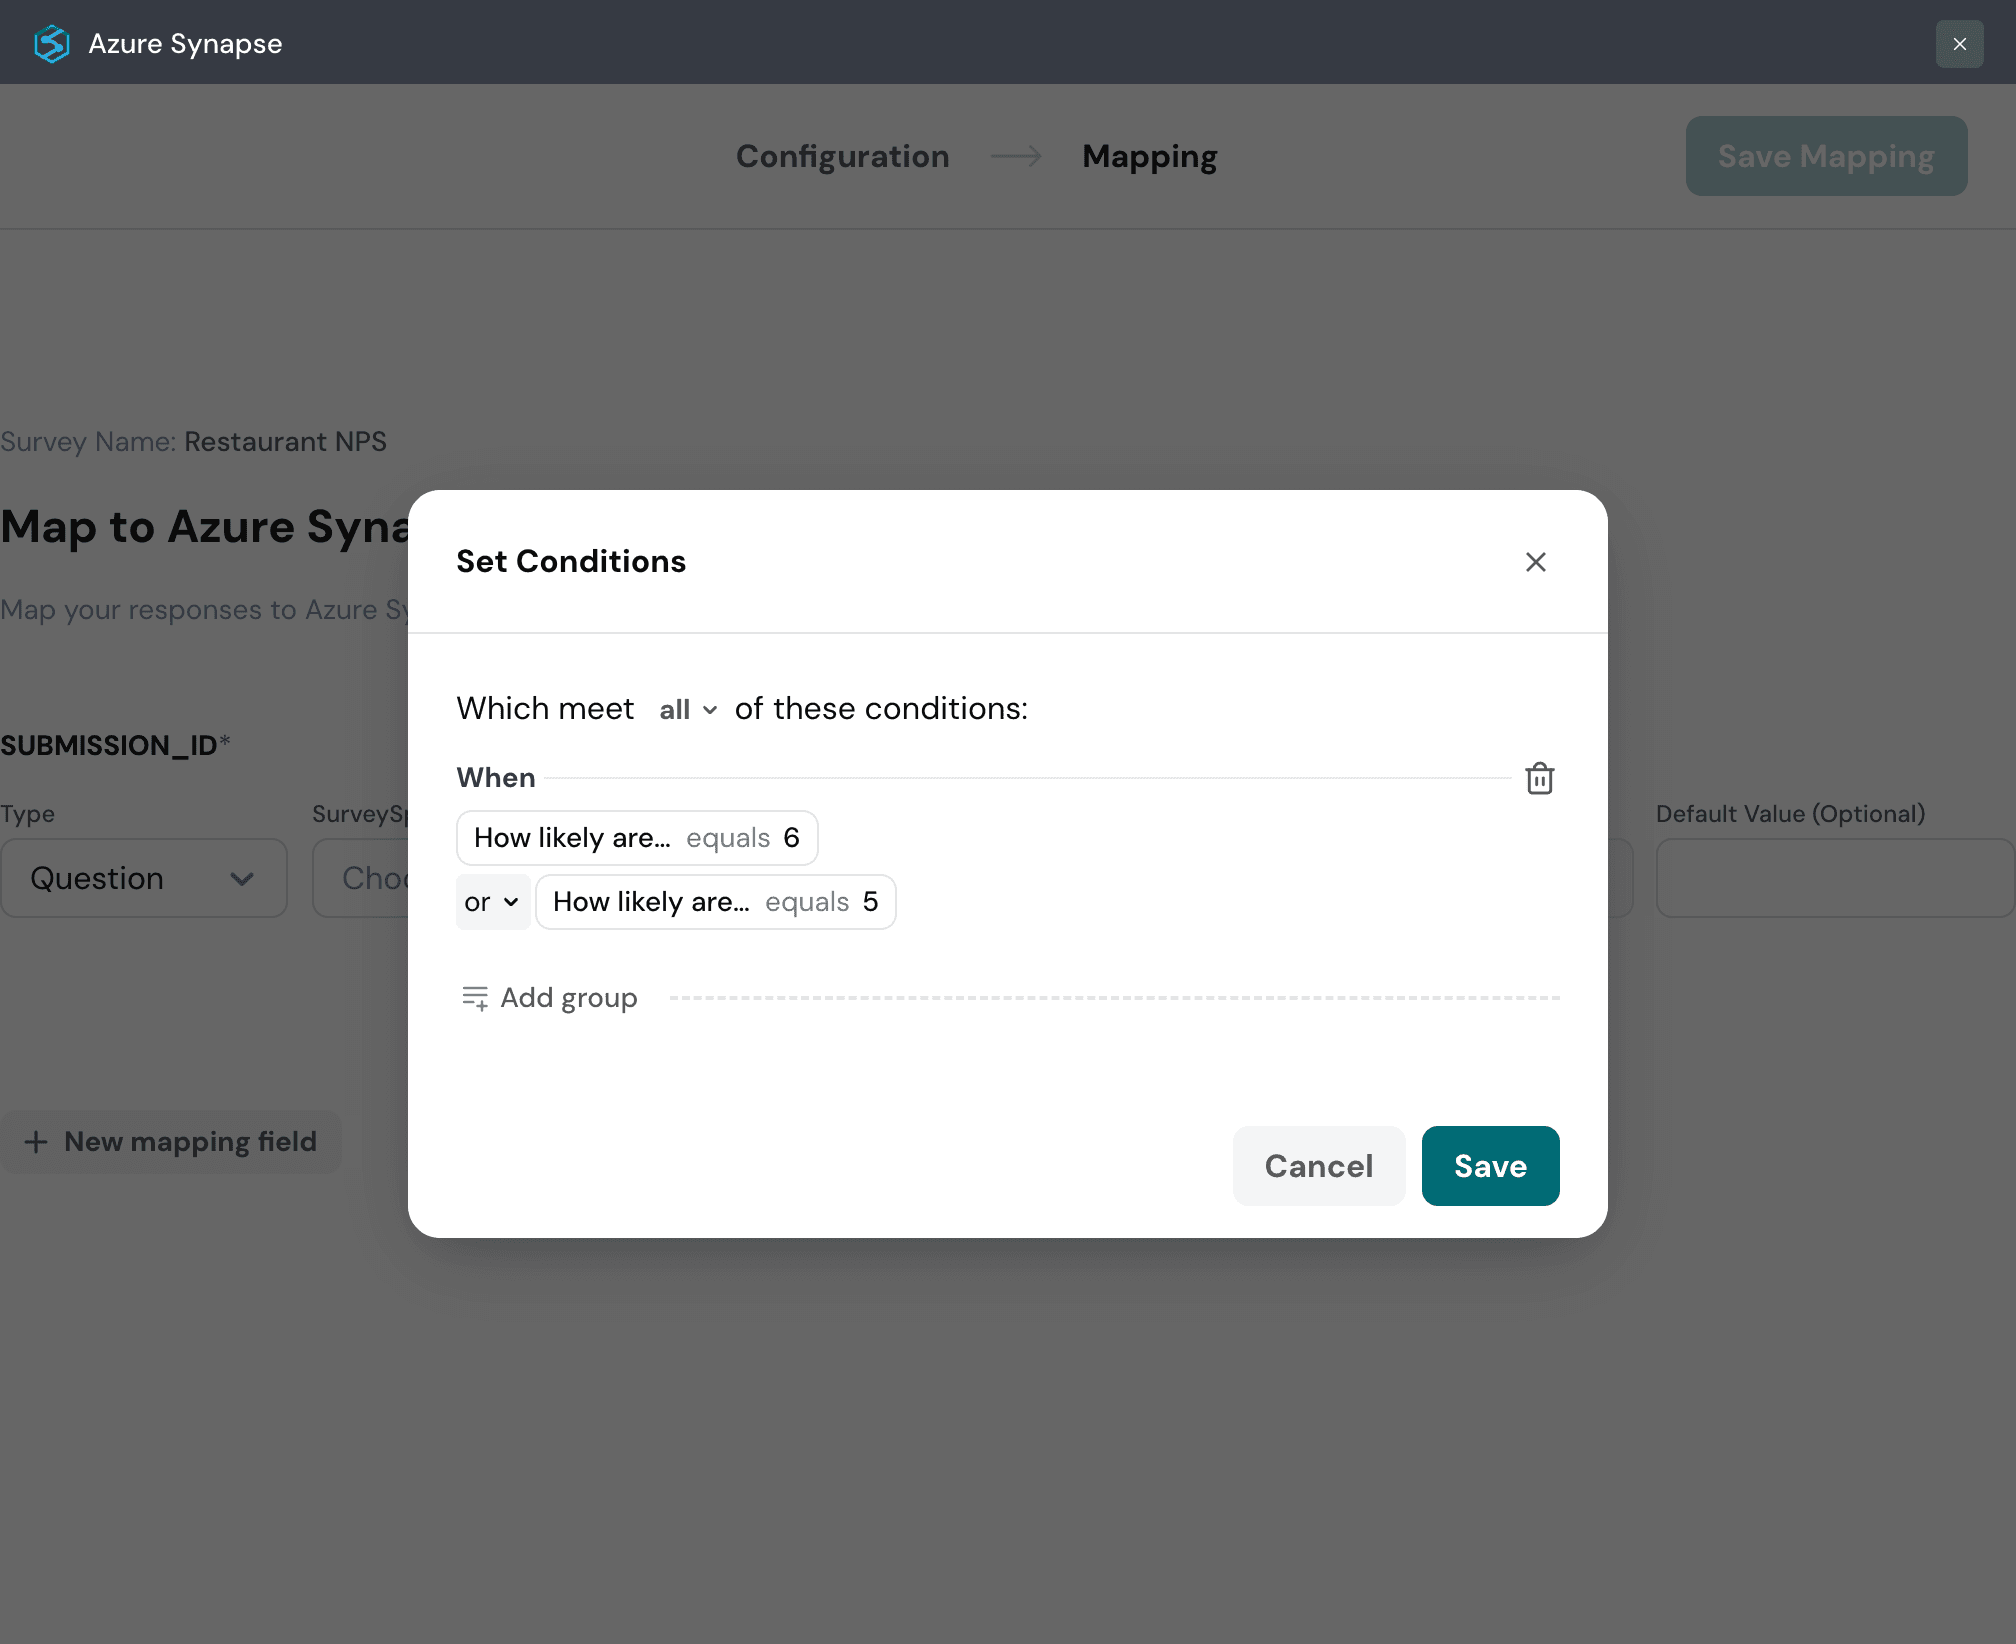This screenshot has width=2016, height=1644.
Task: Click the arrow between Configuration and Mapping
Action: coord(1014,156)
